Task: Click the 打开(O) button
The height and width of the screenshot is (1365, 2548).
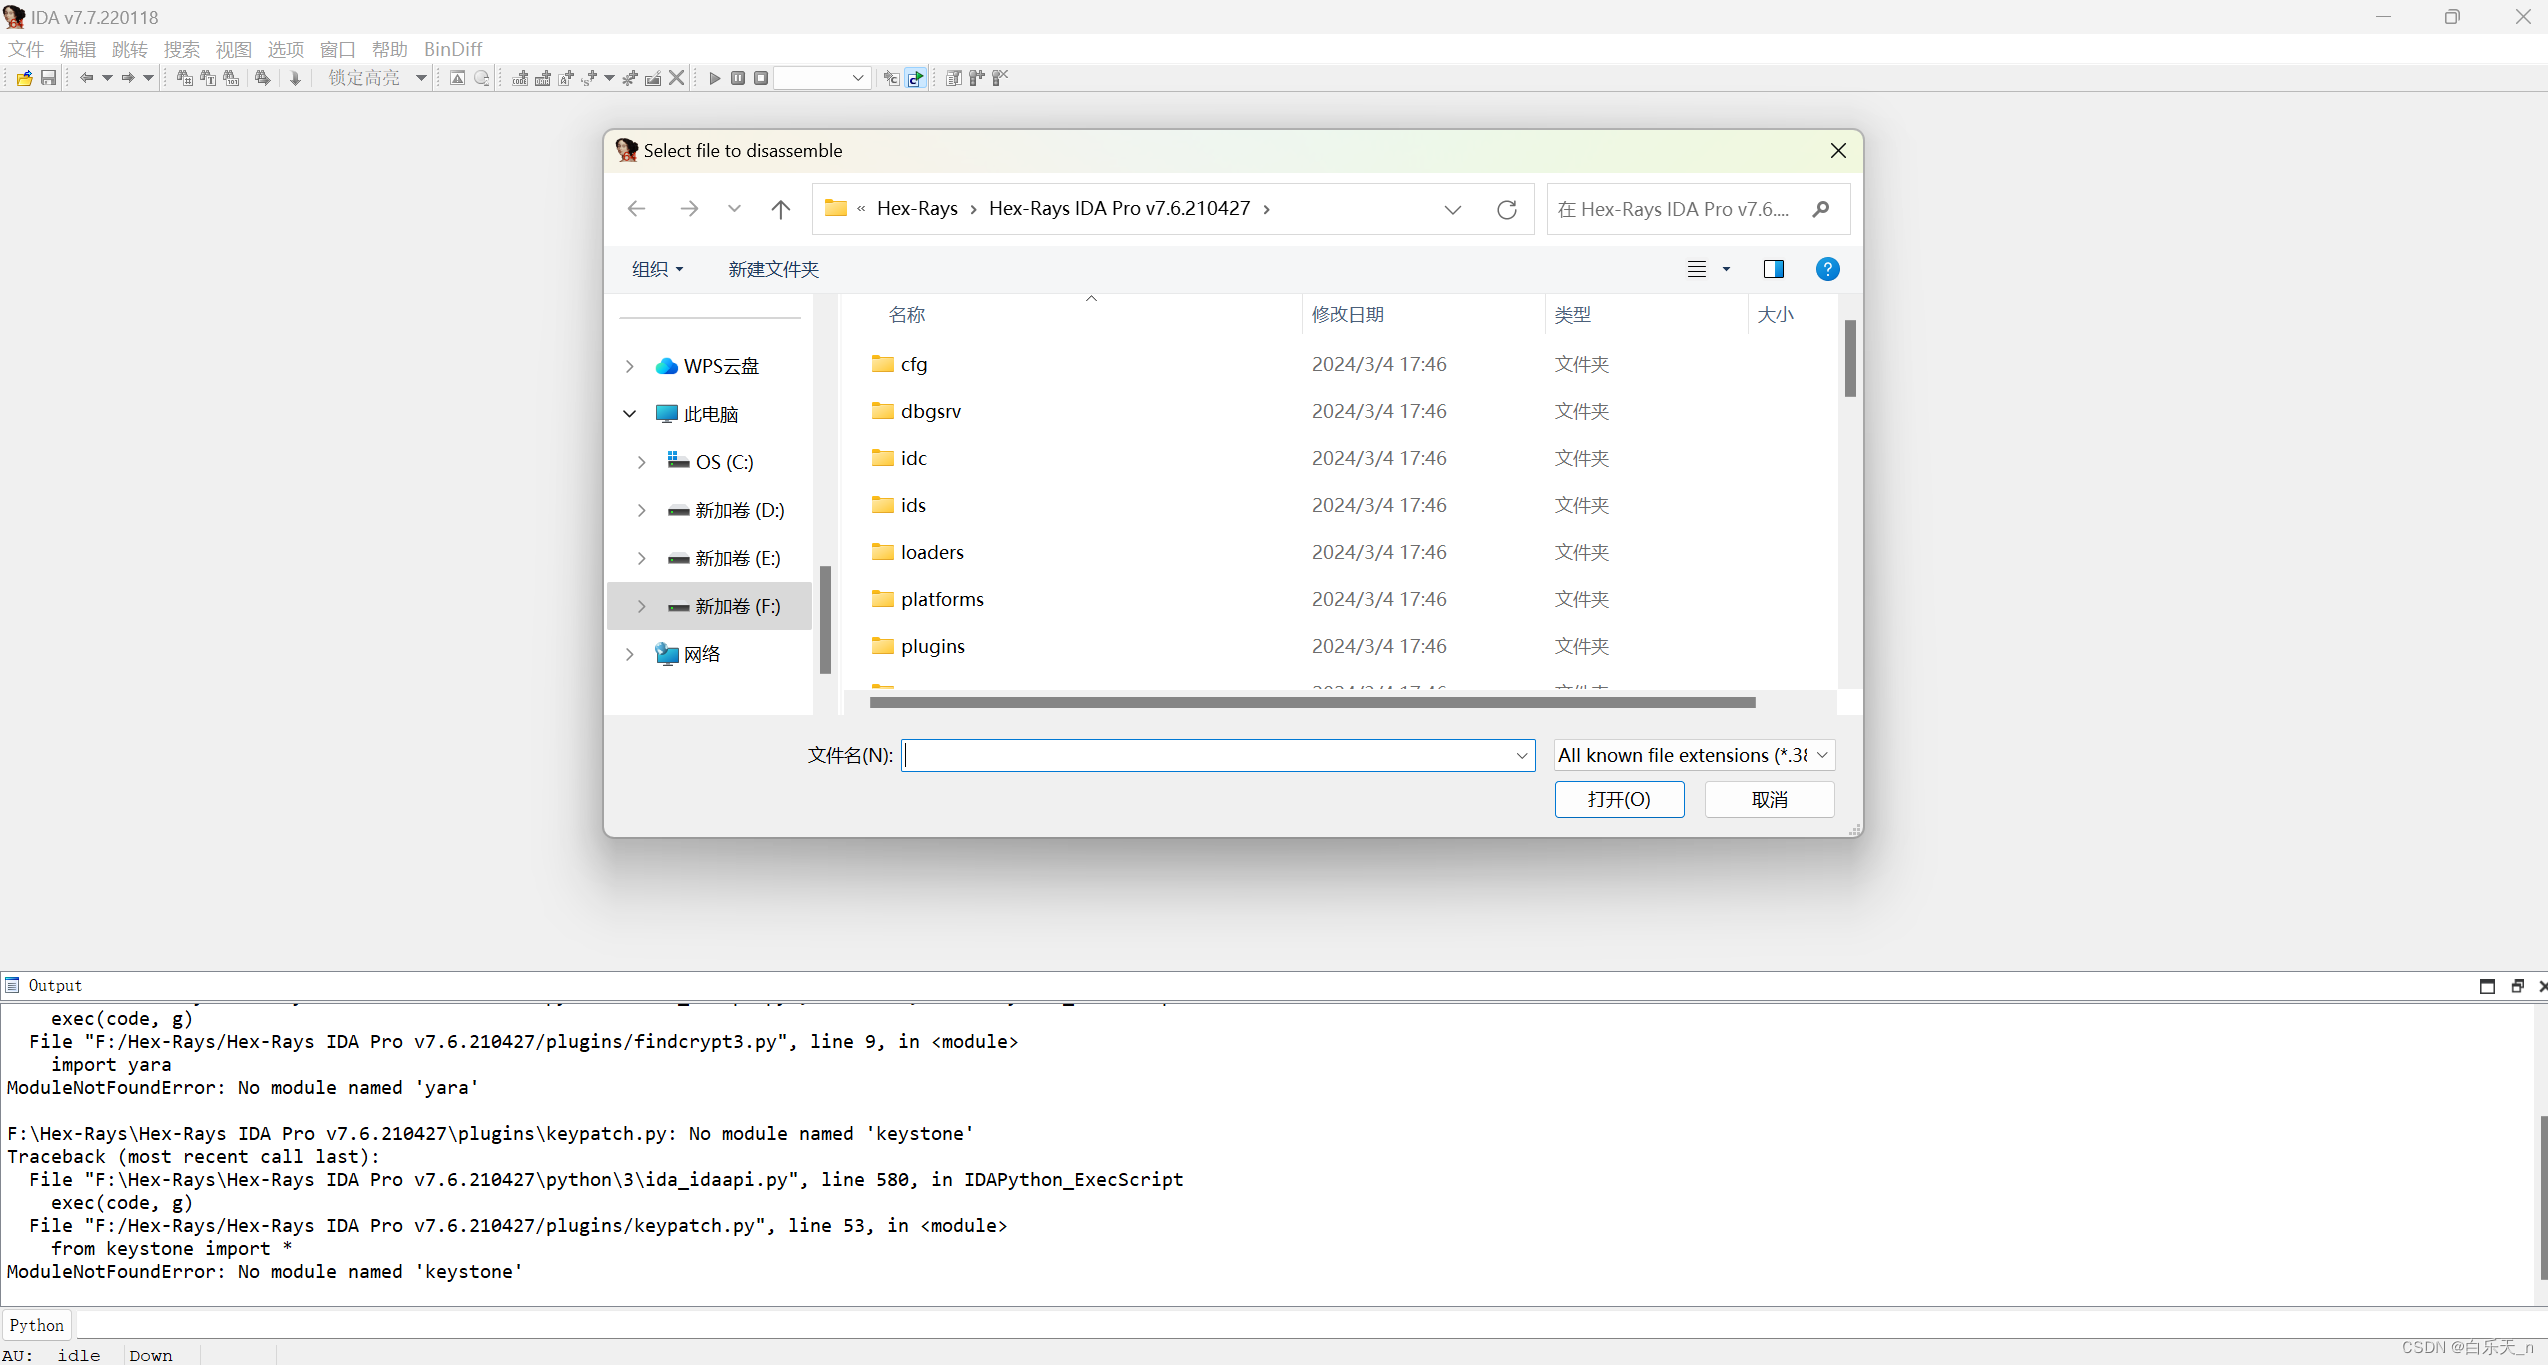Action: point(1619,799)
